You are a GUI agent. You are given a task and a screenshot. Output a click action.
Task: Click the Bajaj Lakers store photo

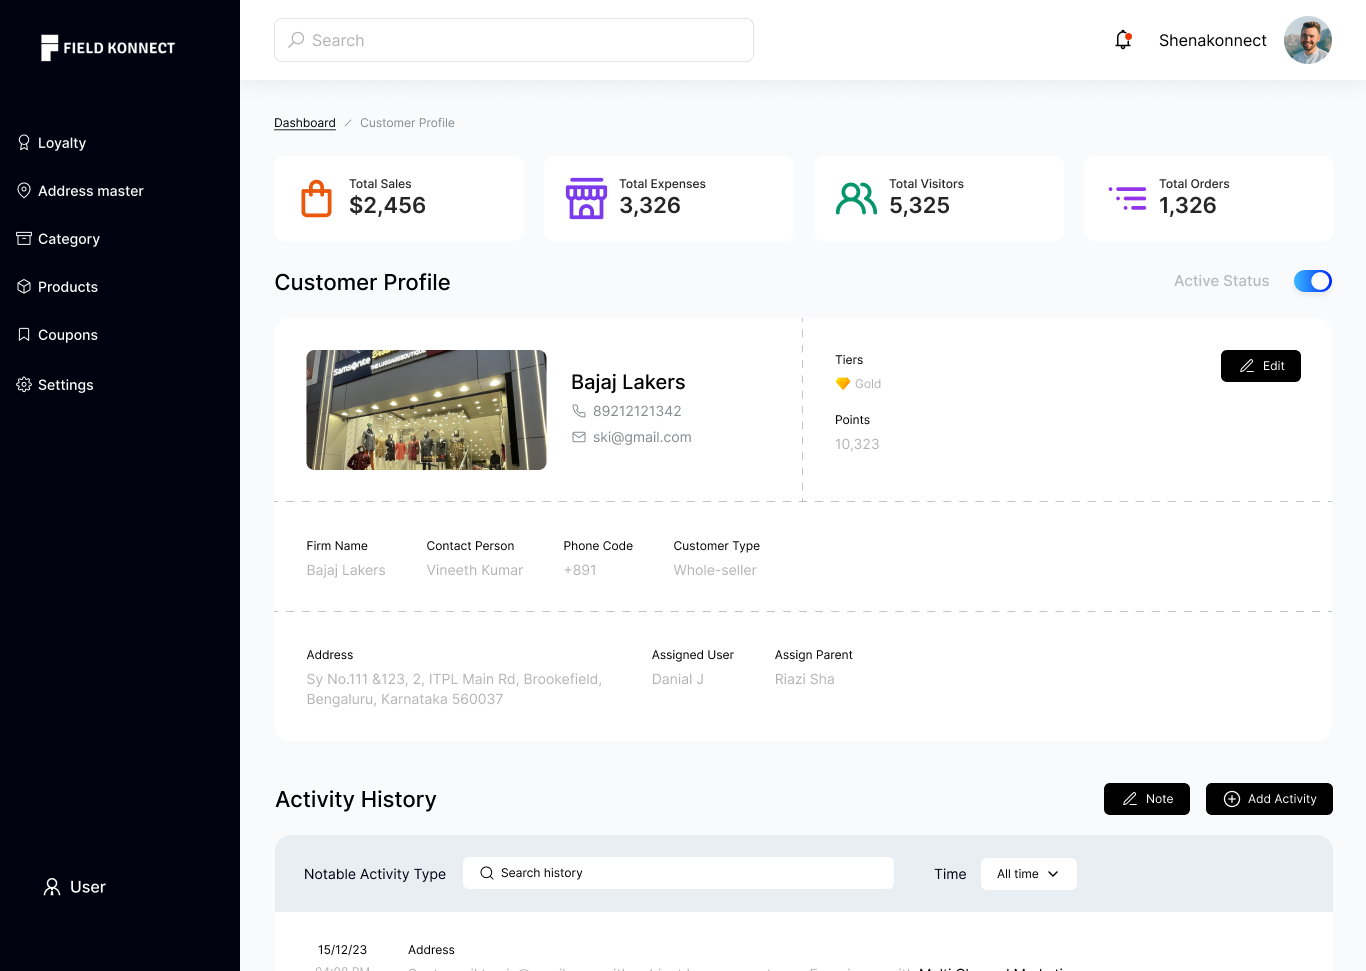click(x=426, y=410)
